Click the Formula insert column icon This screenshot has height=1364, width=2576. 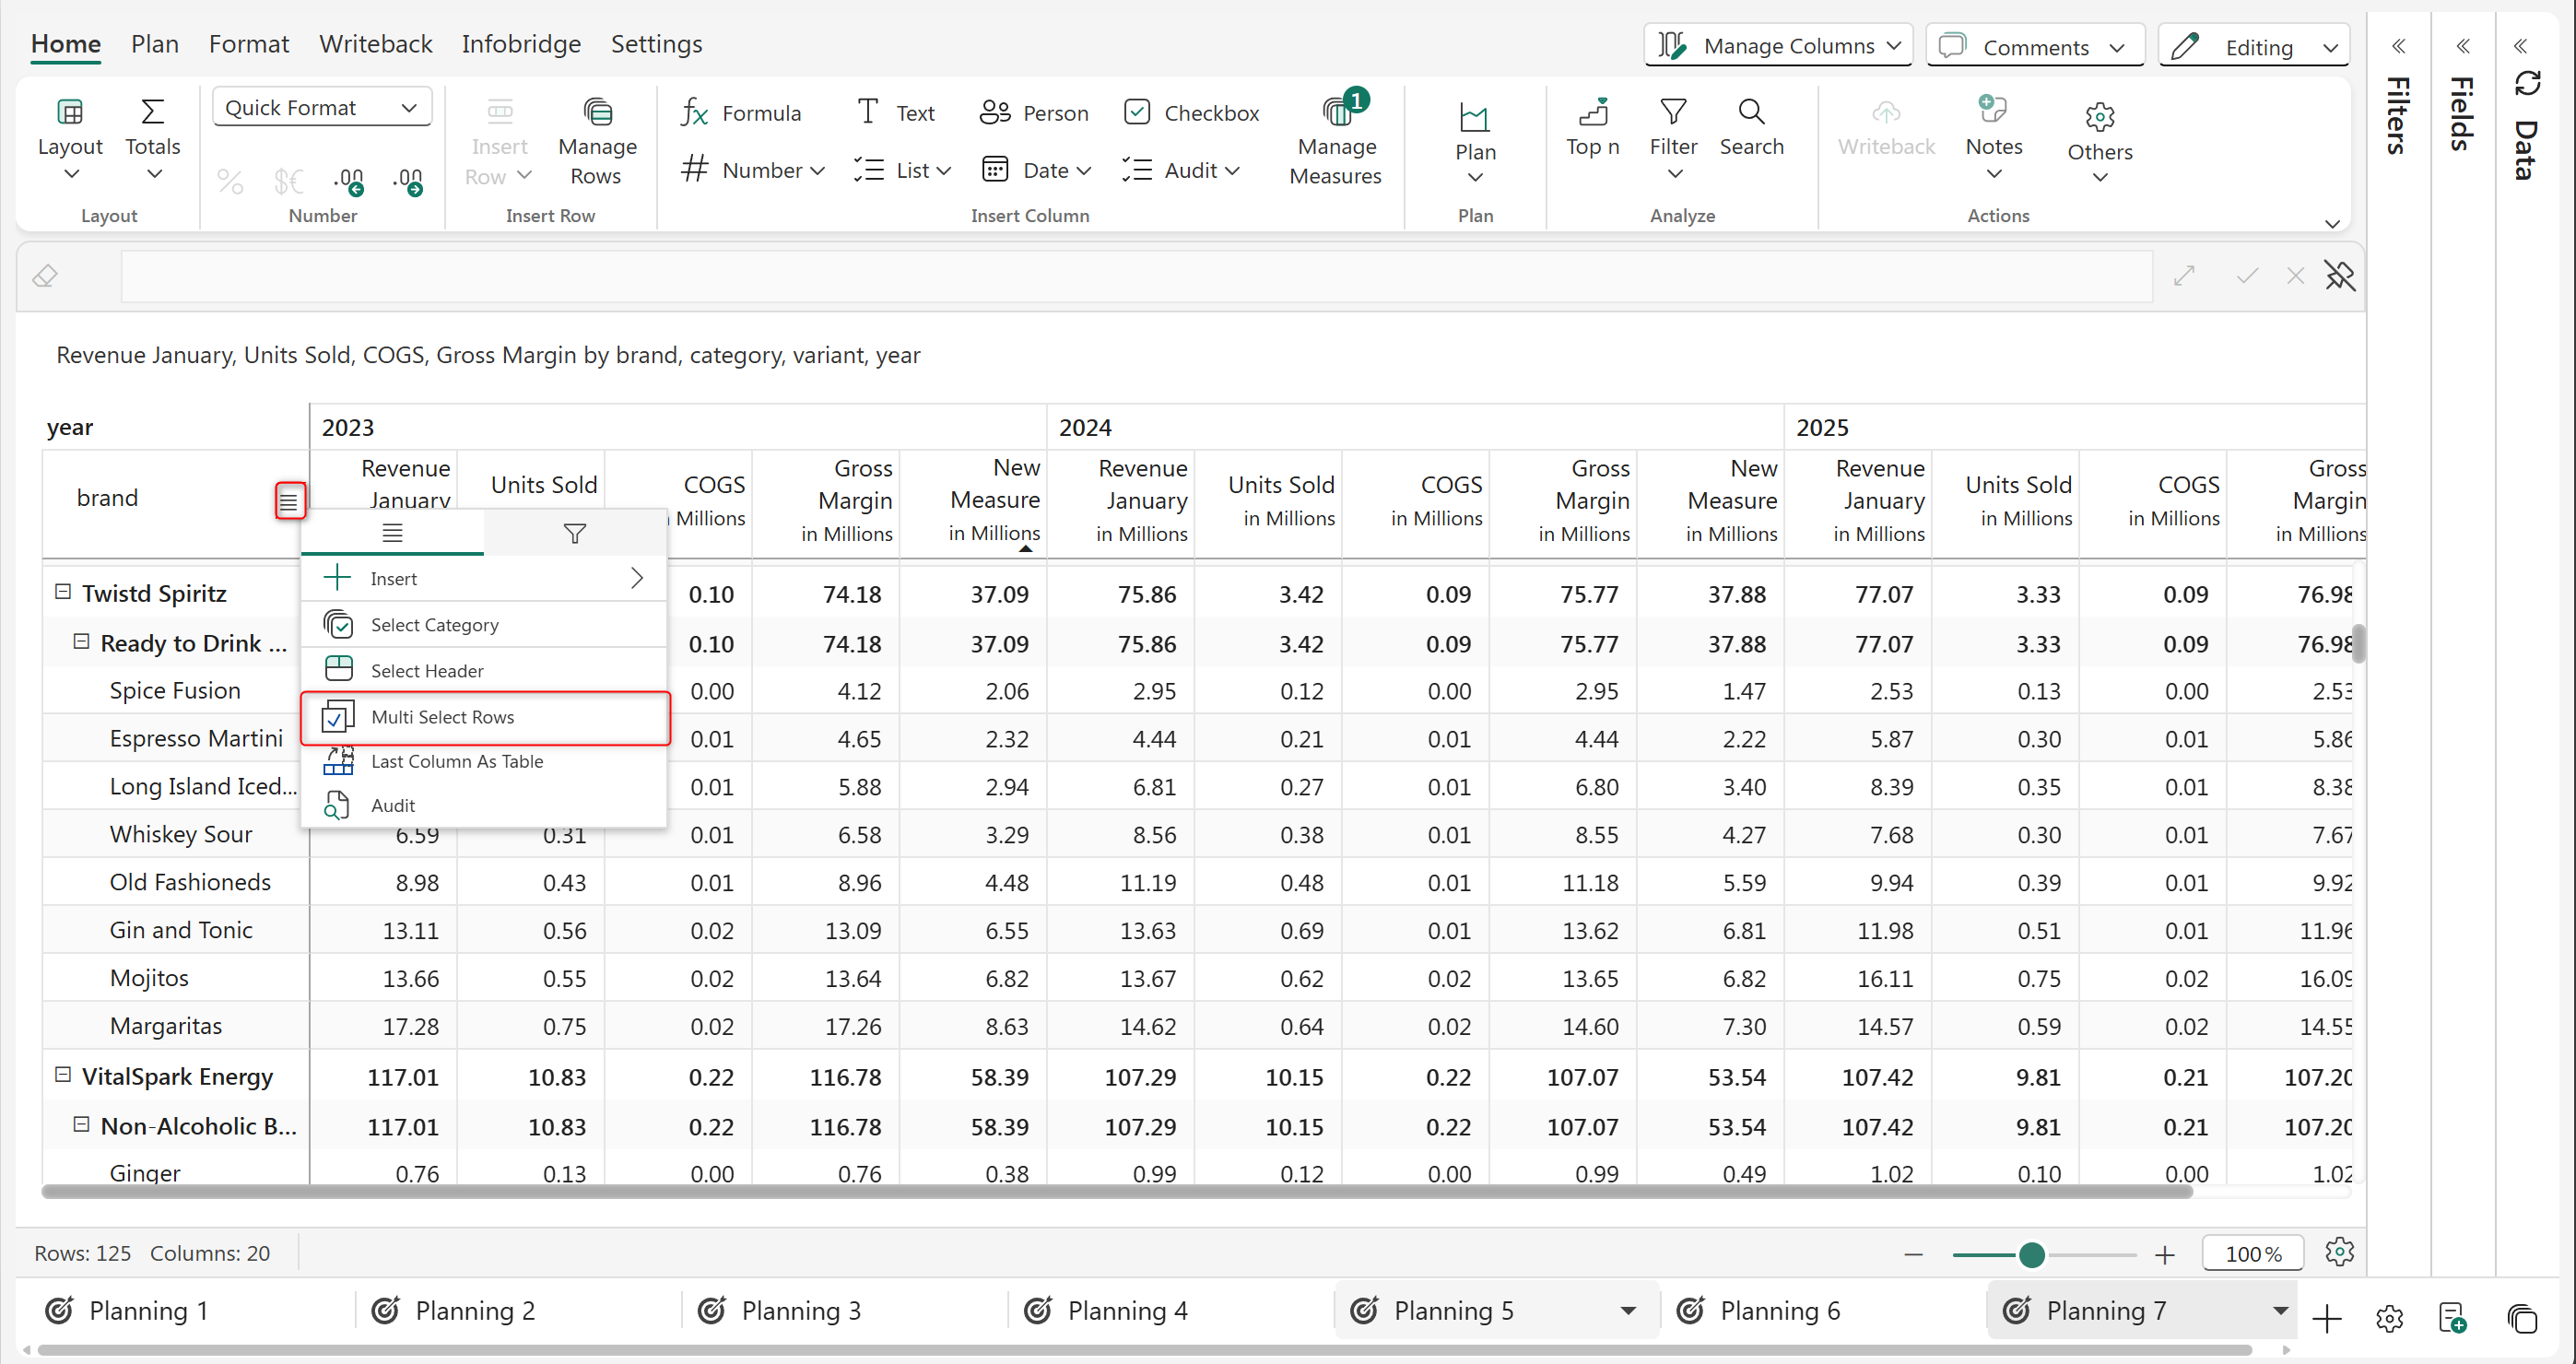[x=695, y=113]
